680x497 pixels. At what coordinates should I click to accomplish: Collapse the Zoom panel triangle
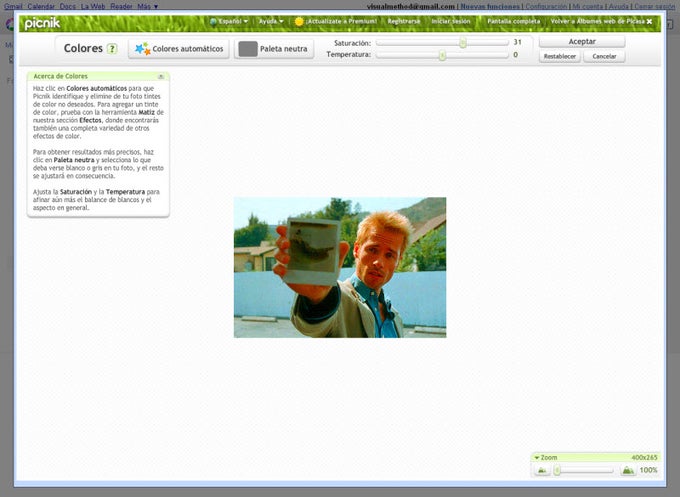click(x=536, y=458)
